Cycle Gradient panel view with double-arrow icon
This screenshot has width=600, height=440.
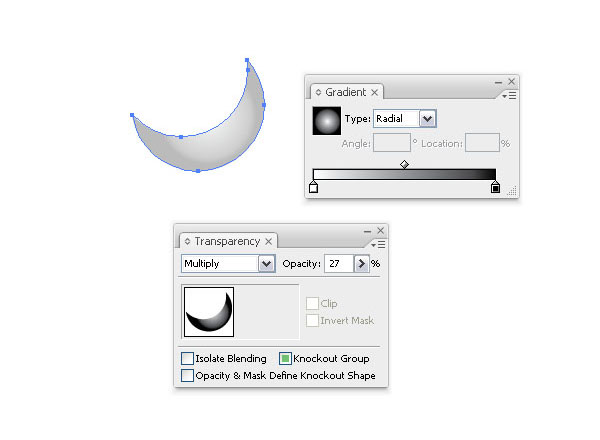(x=318, y=92)
